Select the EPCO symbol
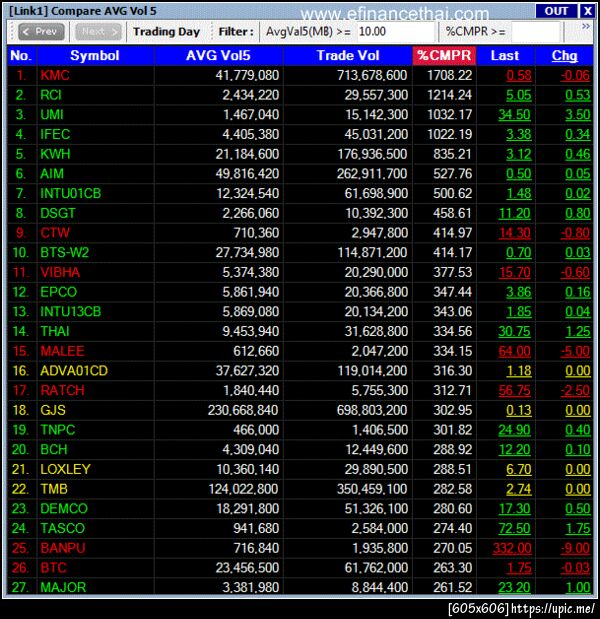 [x=58, y=292]
